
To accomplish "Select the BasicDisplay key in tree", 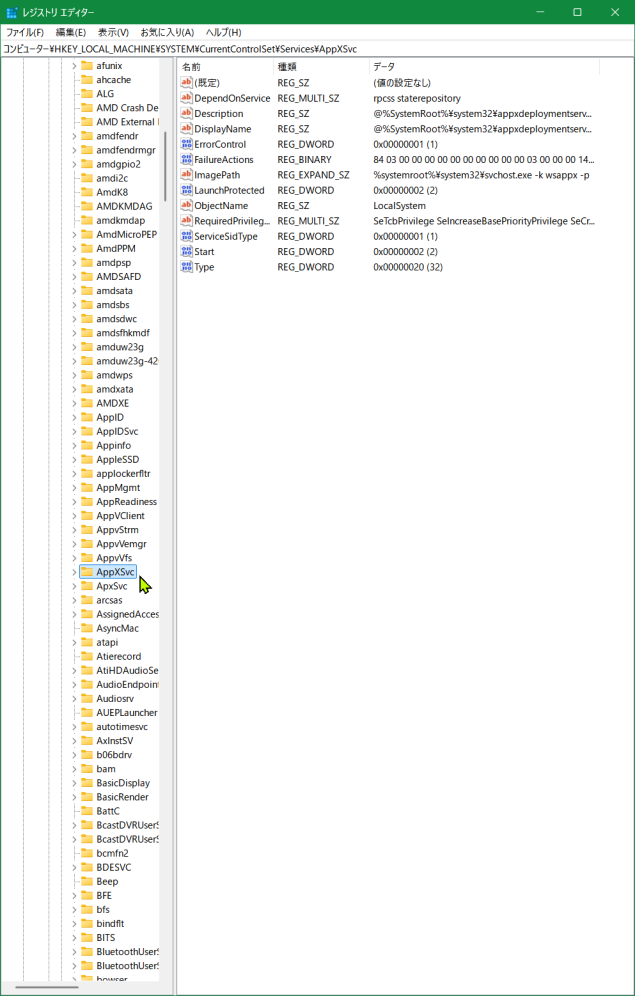I will pos(123,783).
